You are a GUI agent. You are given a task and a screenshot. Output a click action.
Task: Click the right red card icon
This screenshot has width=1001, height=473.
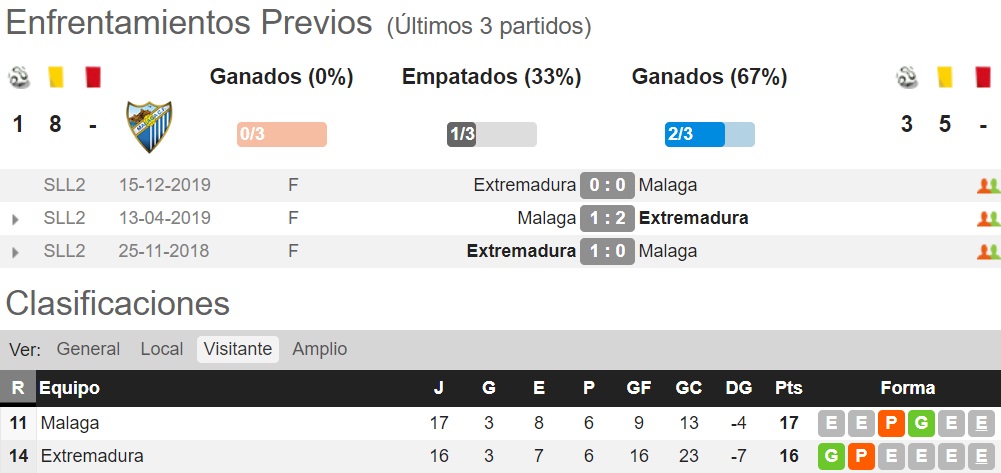click(x=982, y=77)
